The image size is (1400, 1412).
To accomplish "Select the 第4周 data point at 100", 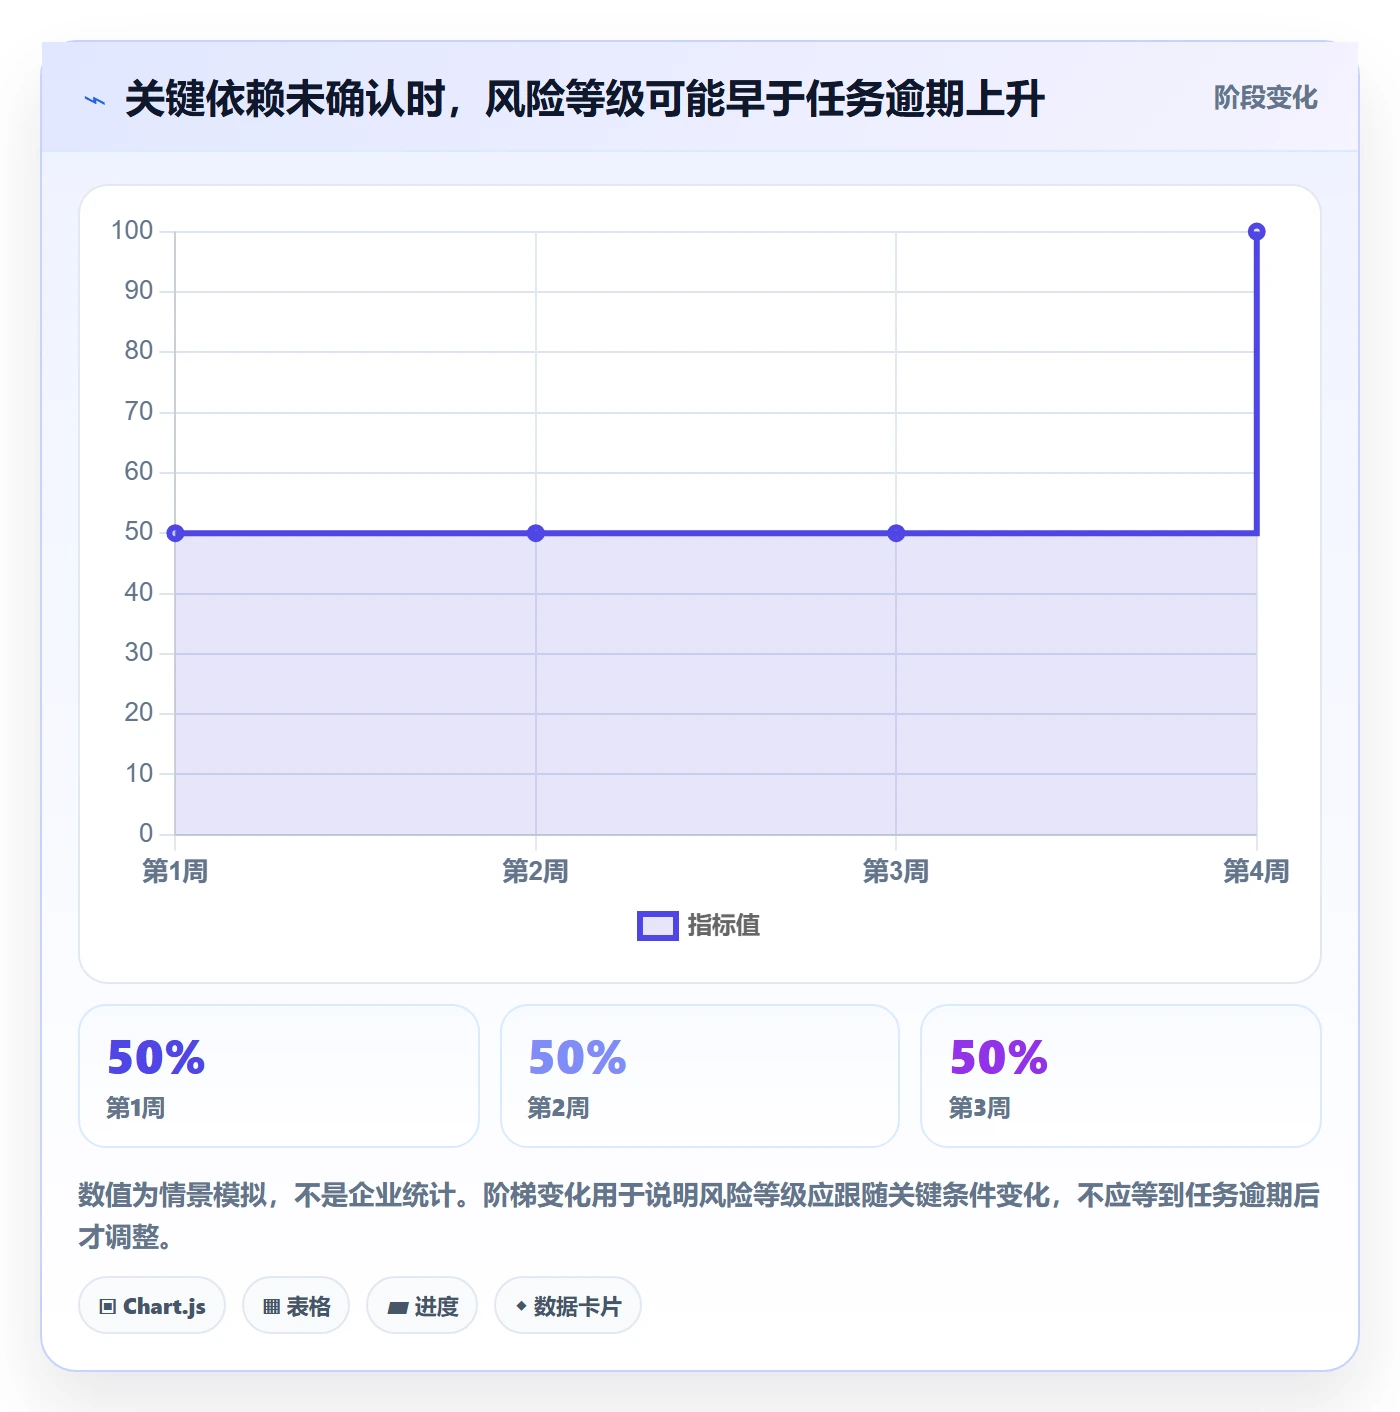I will (1257, 232).
